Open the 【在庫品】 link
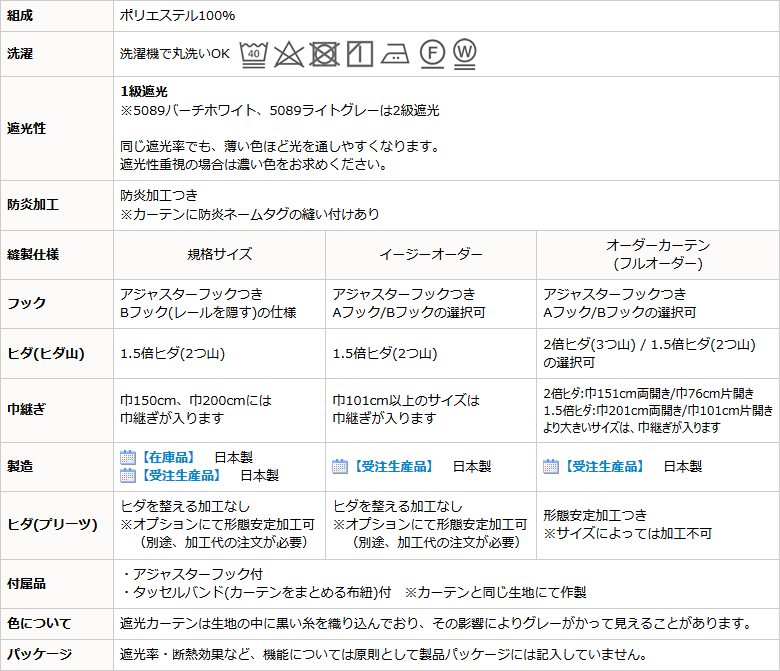Screen dimensions: 780x671 168,457
